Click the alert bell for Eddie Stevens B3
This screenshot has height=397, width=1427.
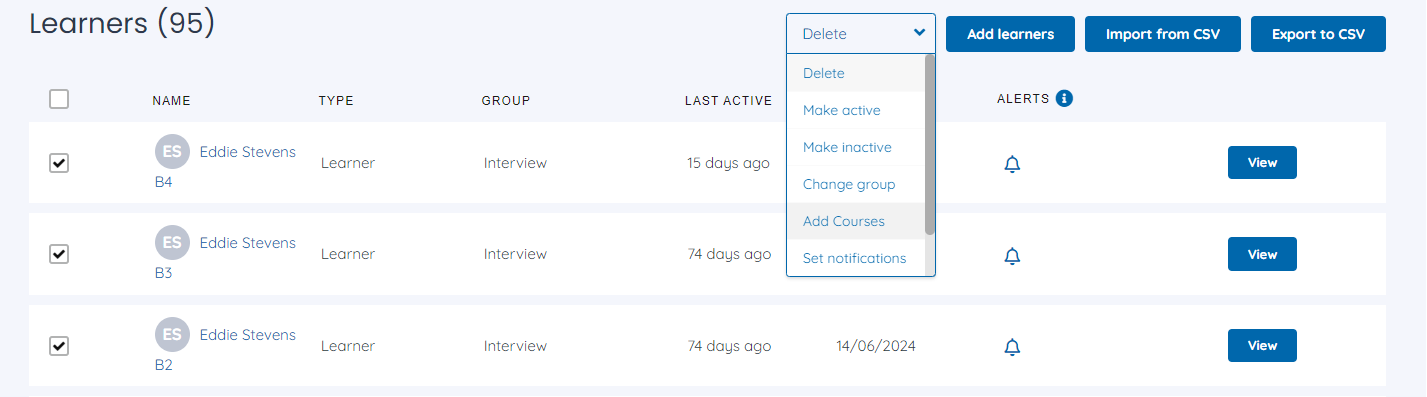coord(1012,256)
